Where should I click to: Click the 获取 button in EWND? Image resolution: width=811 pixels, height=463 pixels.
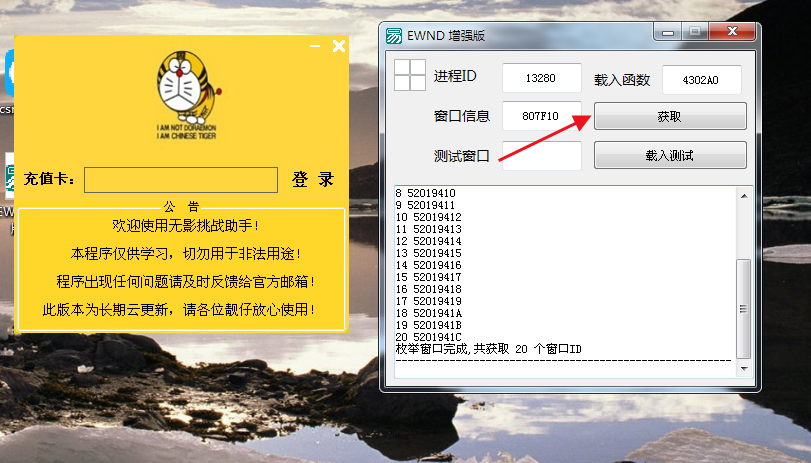click(x=670, y=116)
